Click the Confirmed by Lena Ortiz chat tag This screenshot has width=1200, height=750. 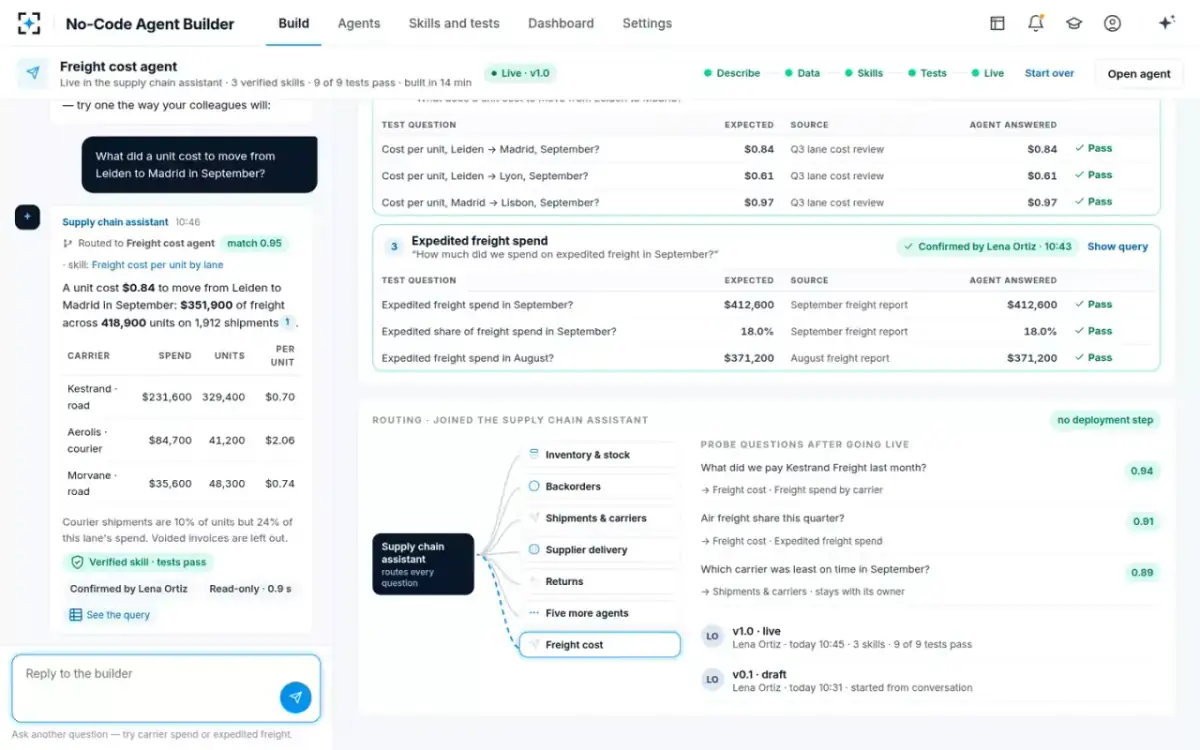point(129,589)
